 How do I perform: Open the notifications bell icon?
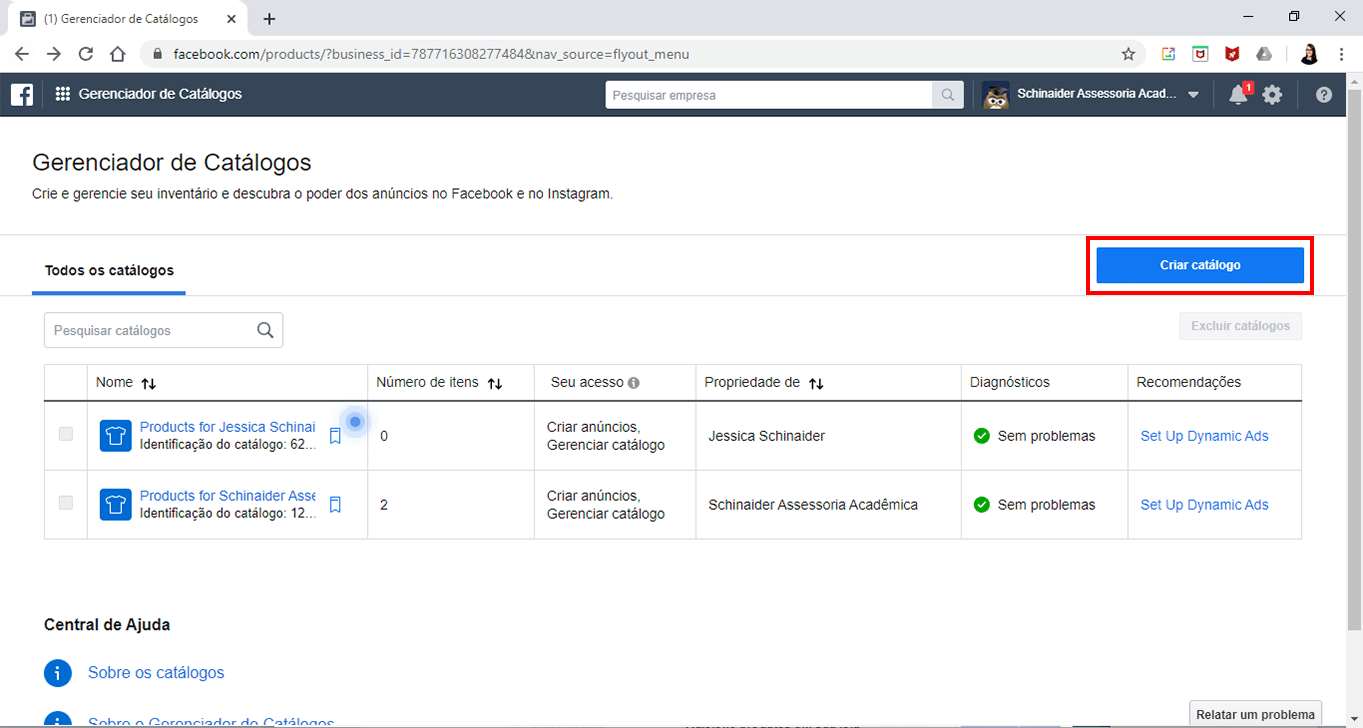(1238, 95)
